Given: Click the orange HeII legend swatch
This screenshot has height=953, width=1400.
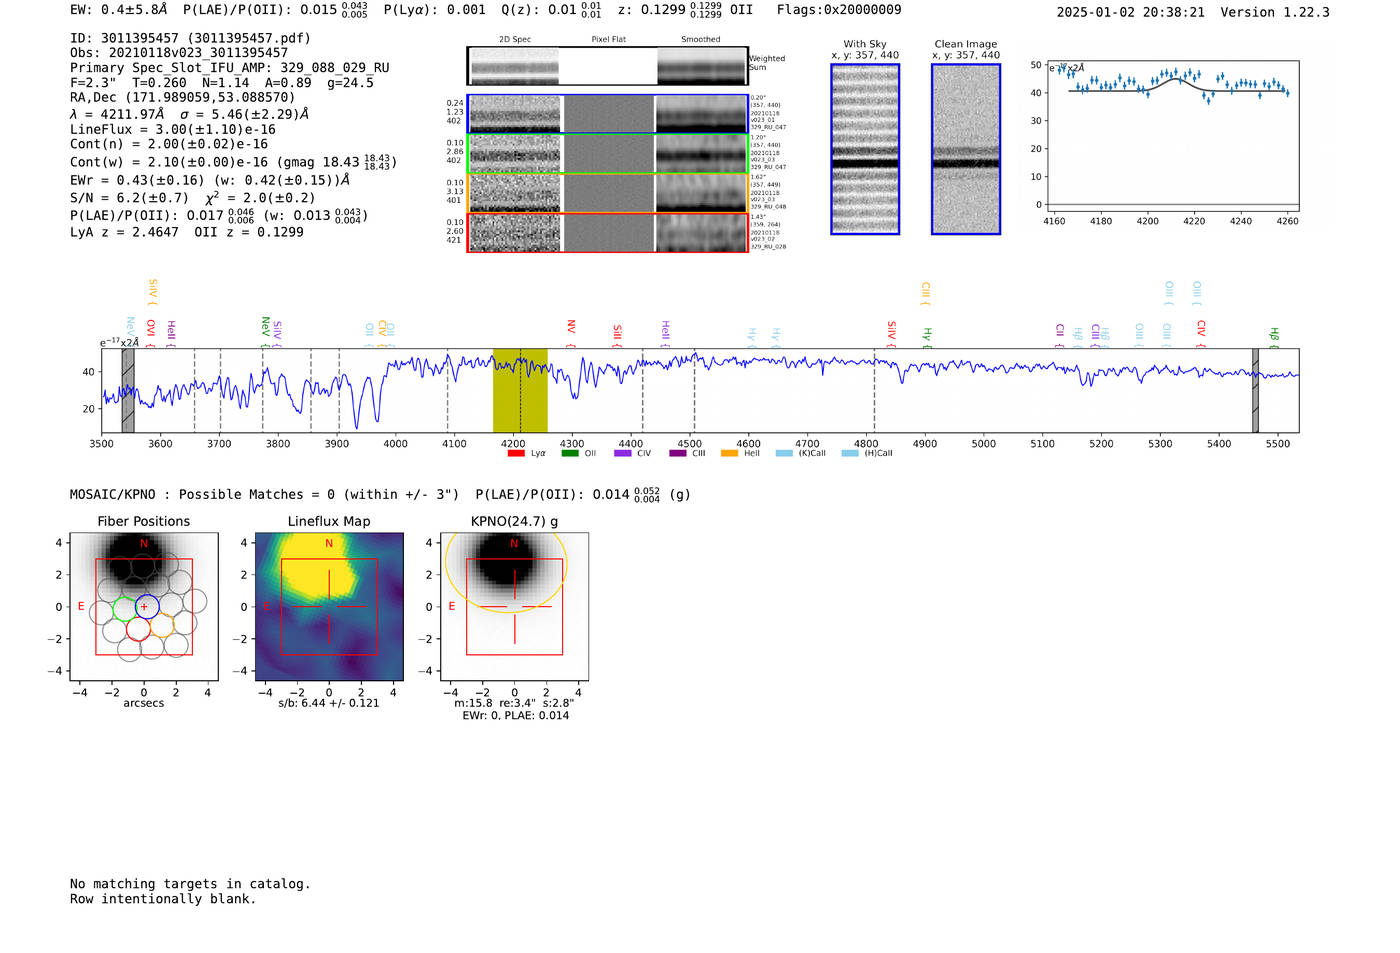Looking at the screenshot, I should pyautogui.click(x=729, y=453).
